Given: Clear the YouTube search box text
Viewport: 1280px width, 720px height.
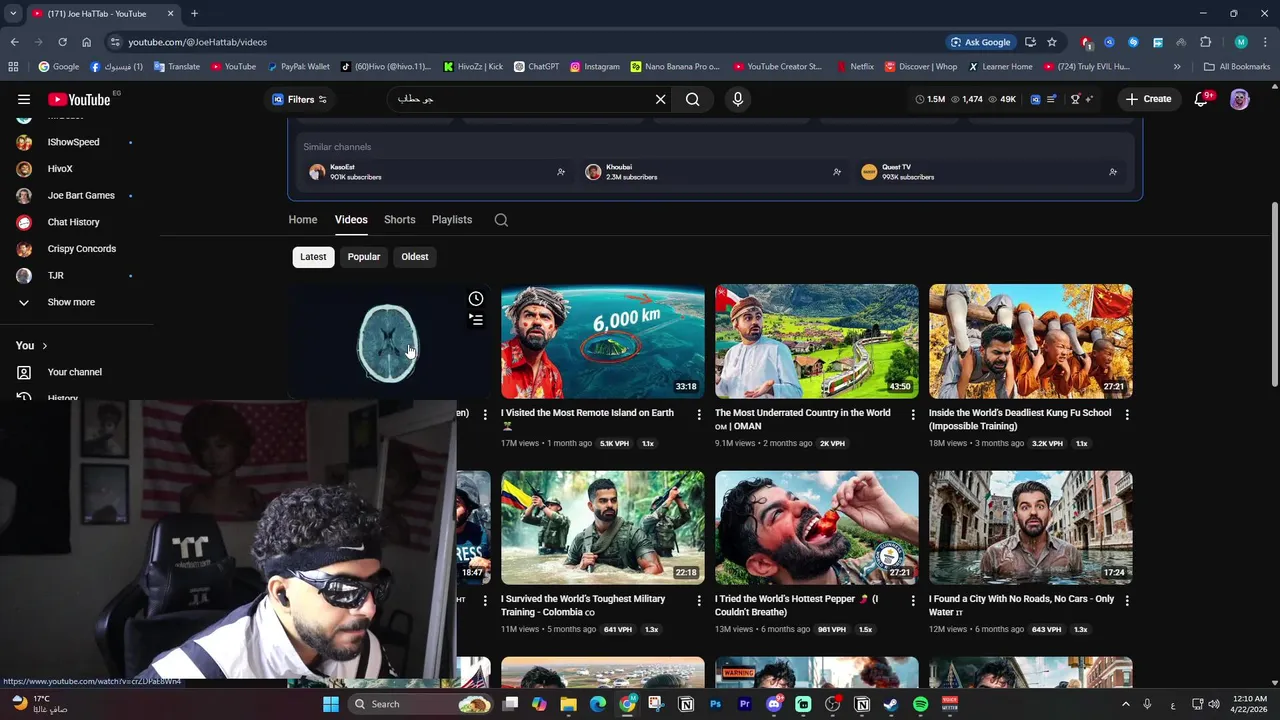Looking at the screenshot, I should click(660, 99).
